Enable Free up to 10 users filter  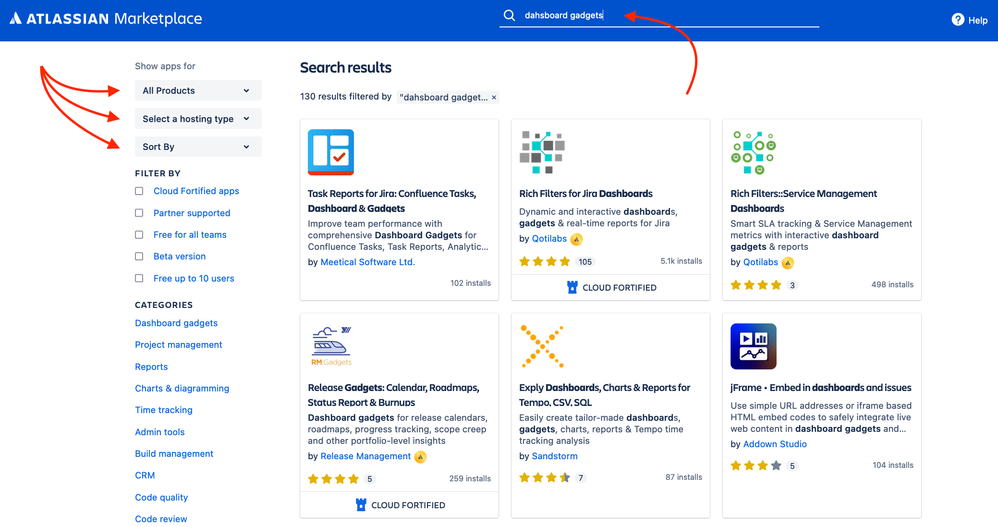(x=139, y=278)
